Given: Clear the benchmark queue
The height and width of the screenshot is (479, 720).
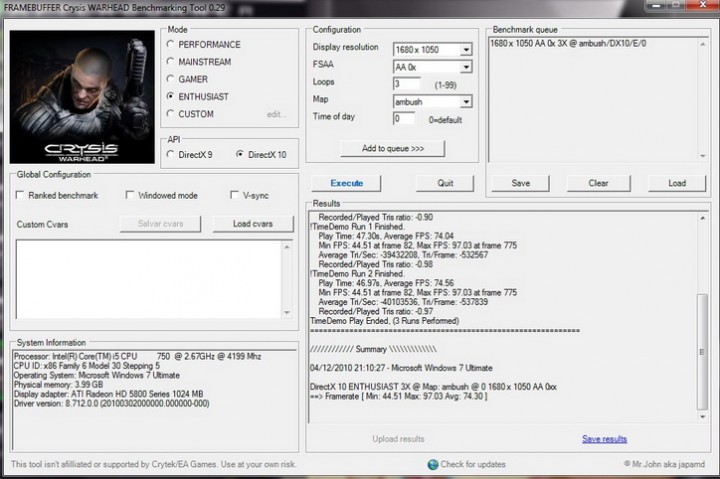Looking at the screenshot, I should [x=598, y=183].
